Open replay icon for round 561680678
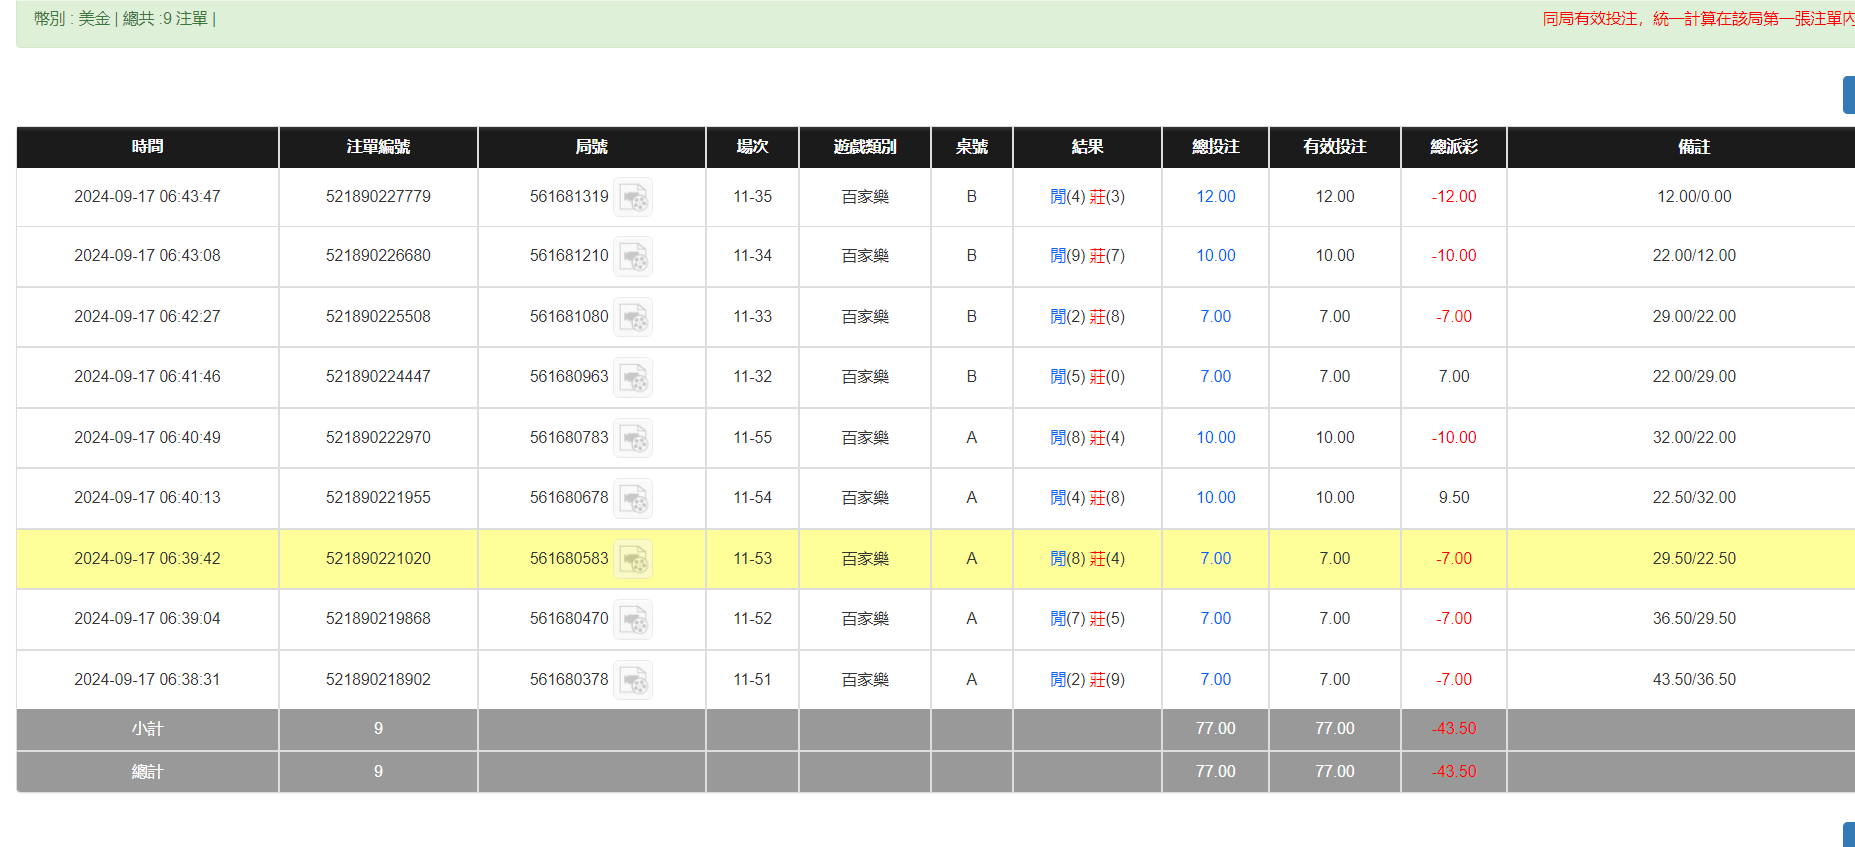This screenshot has height=847, width=1855. click(x=633, y=499)
